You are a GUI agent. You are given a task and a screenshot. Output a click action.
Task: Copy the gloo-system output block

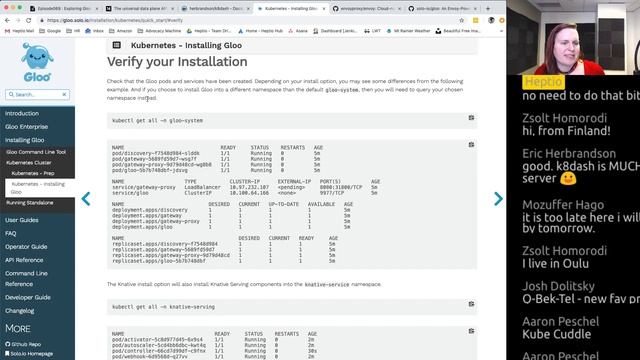coord(471,144)
